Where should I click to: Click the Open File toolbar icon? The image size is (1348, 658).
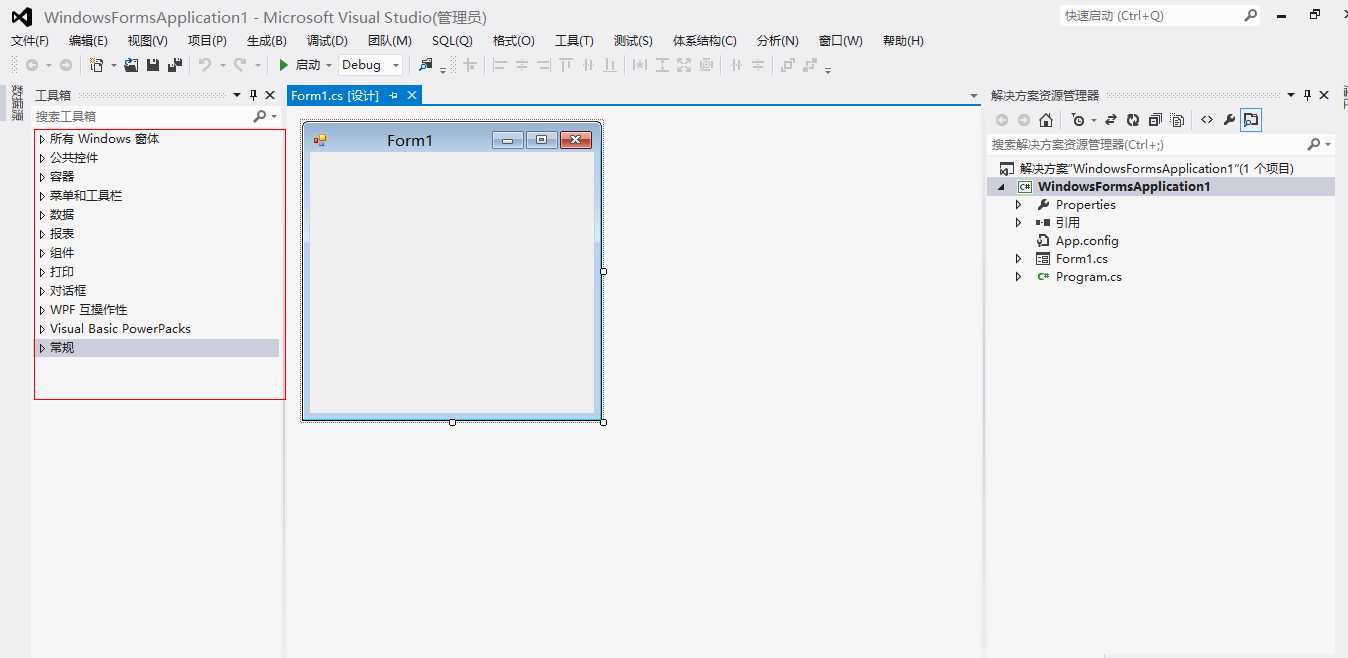click(131, 65)
